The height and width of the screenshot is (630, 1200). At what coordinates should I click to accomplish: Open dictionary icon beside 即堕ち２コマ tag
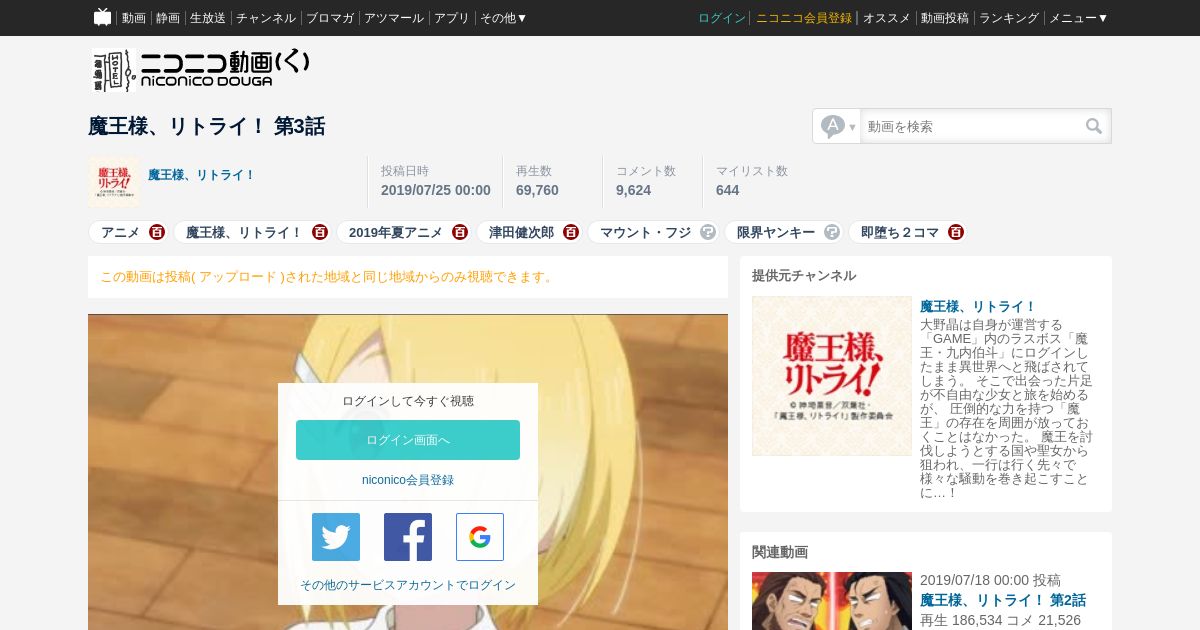pyautogui.click(x=956, y=232)
